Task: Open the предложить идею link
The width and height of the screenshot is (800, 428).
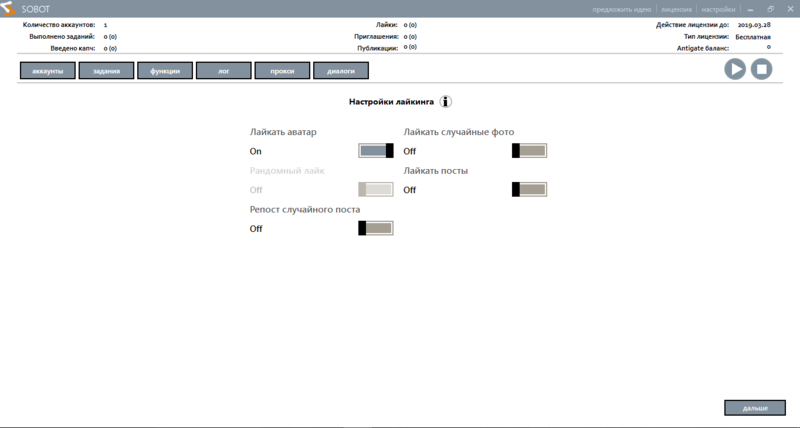Action: [621, 9]
